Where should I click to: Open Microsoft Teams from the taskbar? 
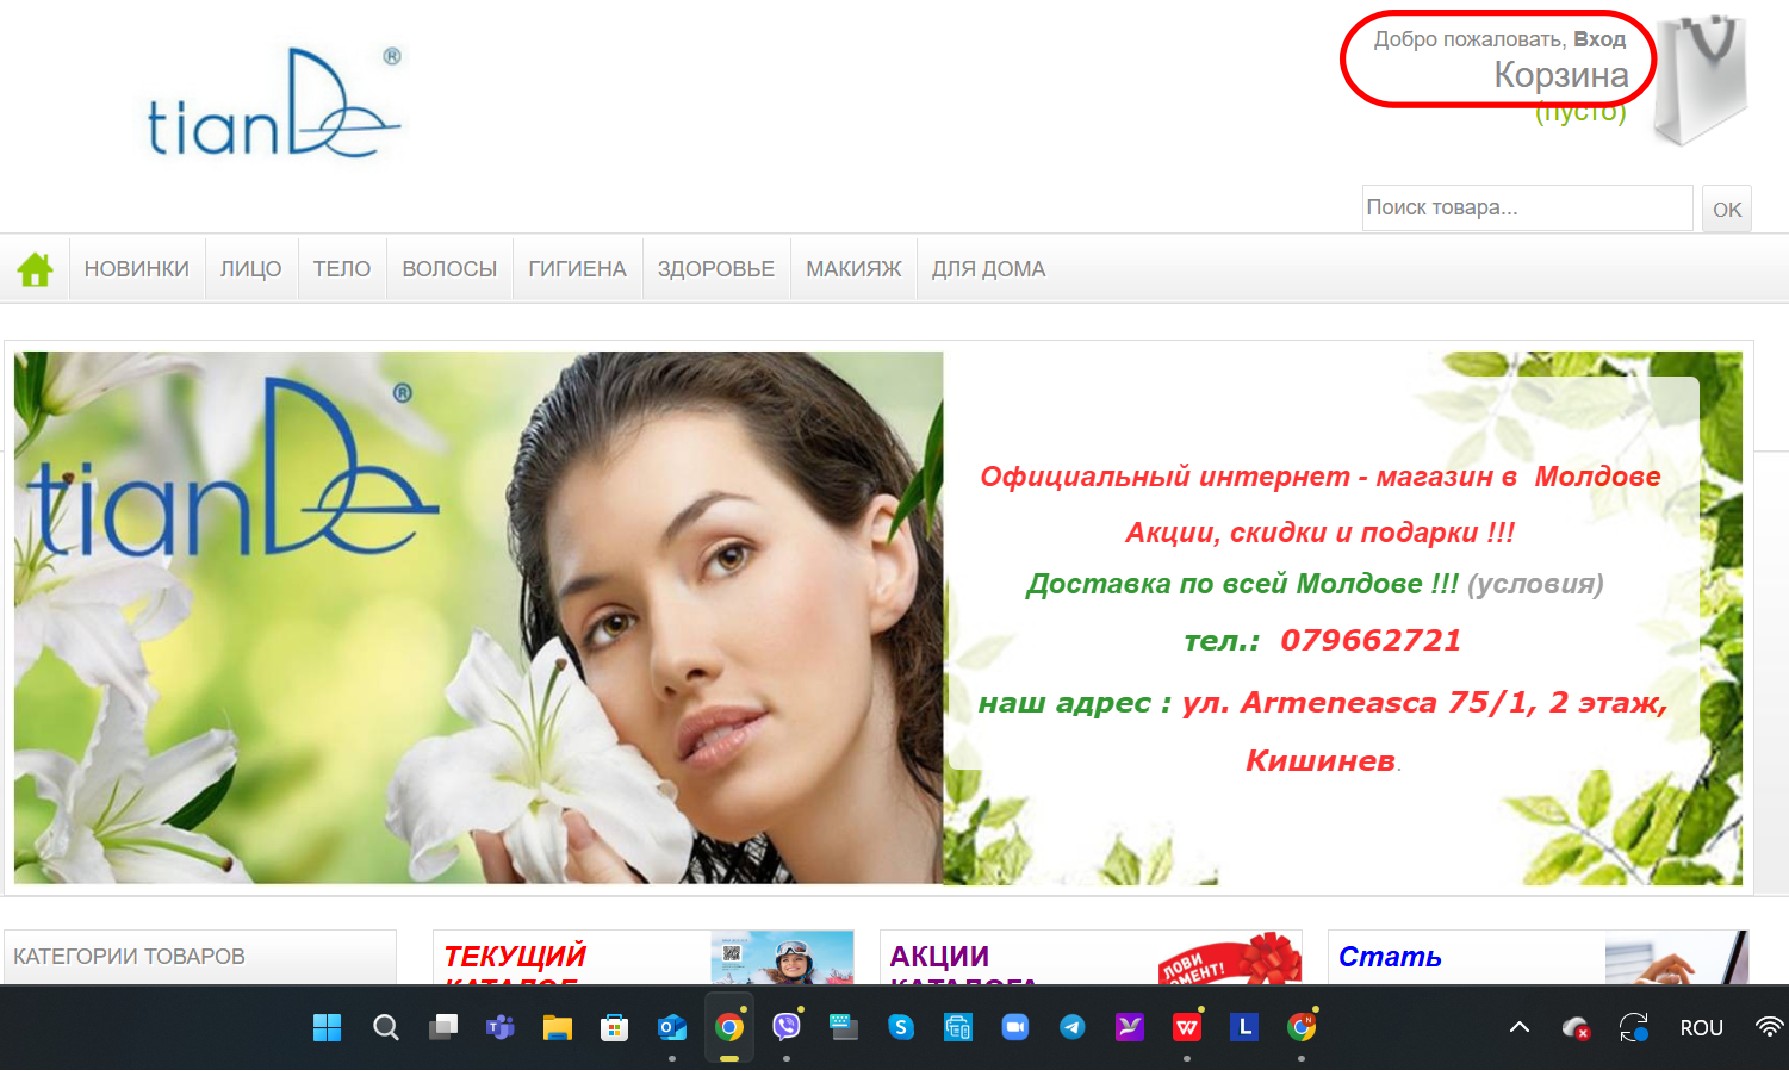point(500,1027)
